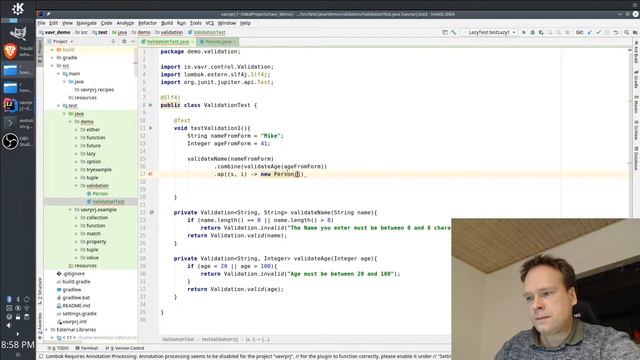Click the undo/revert arrow in toolbar

click(x=616, y=32)
